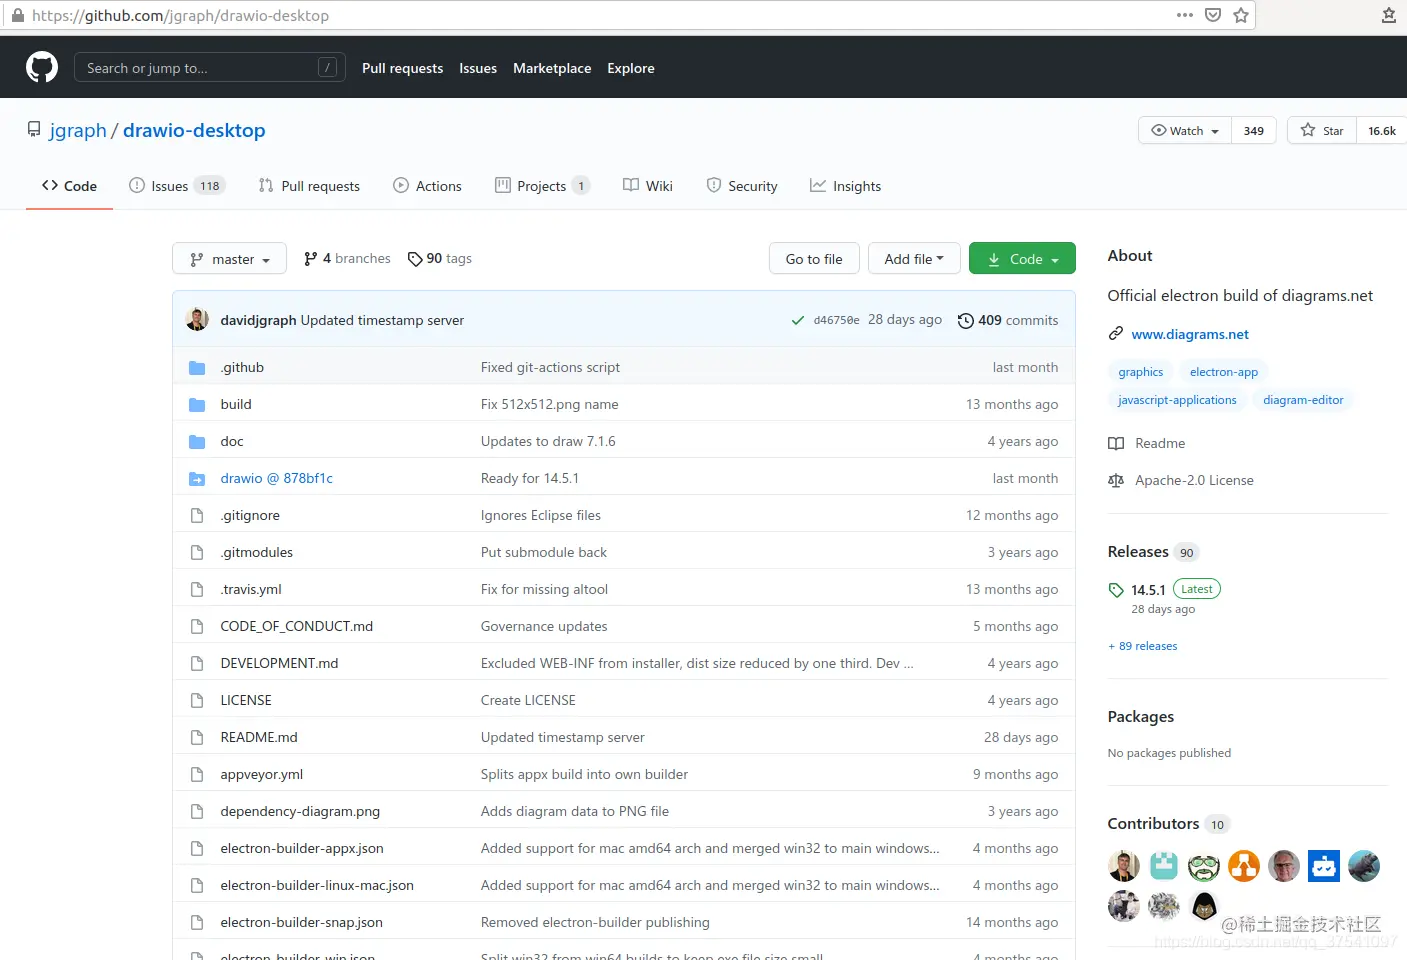This screenshot has width=1407, height=960.
Task: Open dependency-diagram.png file
Action: click(x=300, y=811)
